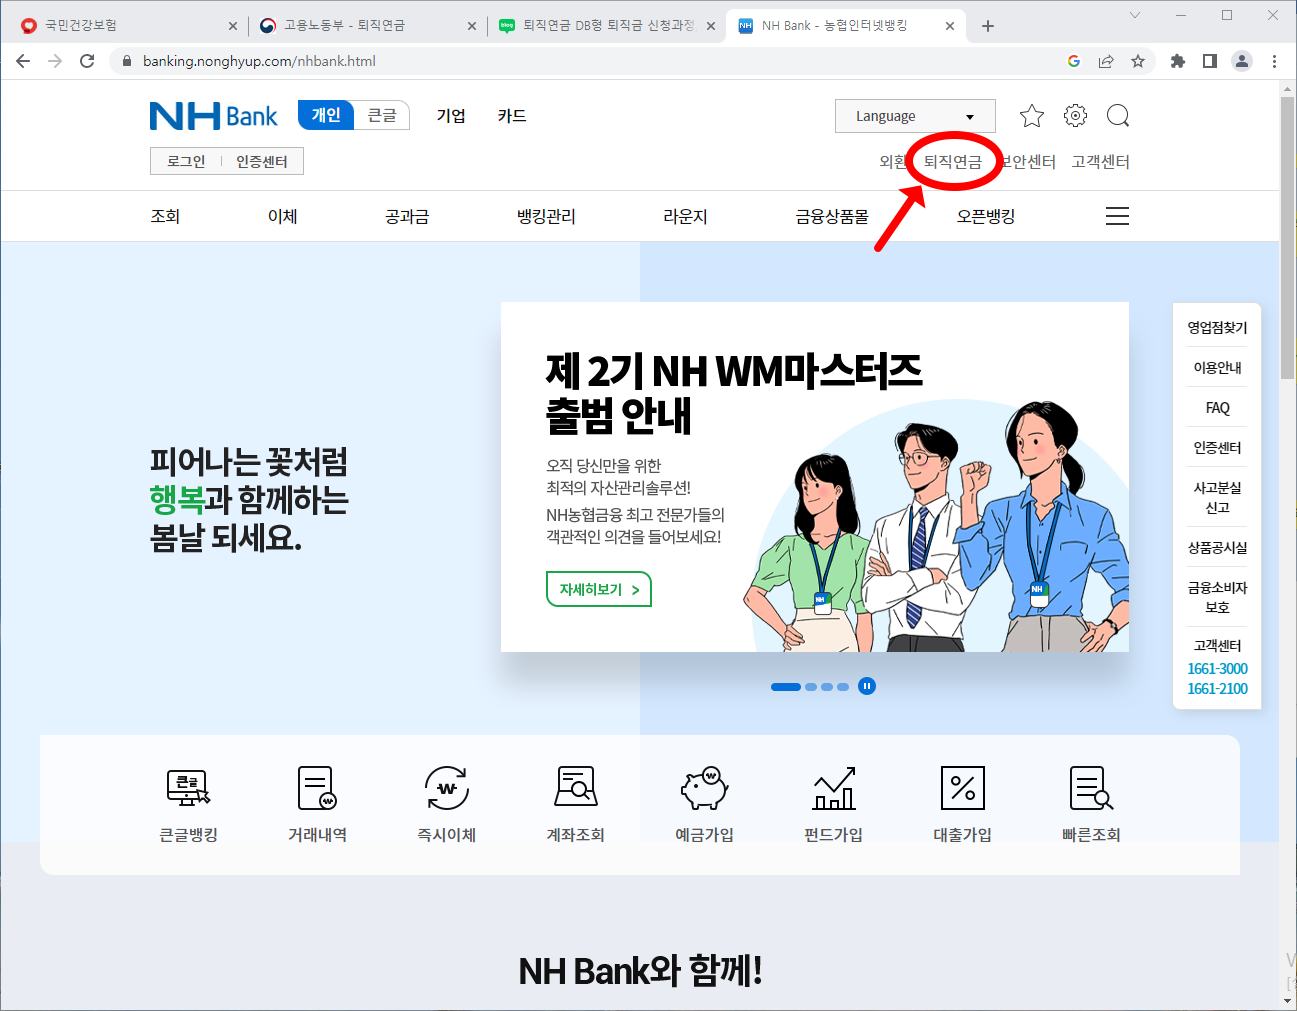Click the 로그인 button
1297x1011 pixels.
pos(186,162)
